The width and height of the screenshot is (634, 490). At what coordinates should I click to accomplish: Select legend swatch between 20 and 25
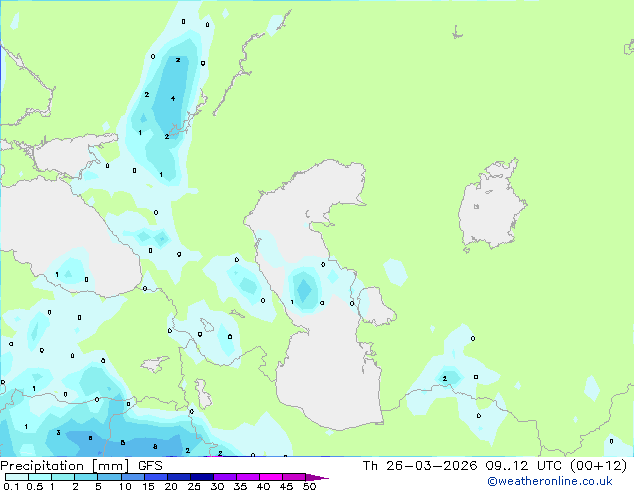178,477
